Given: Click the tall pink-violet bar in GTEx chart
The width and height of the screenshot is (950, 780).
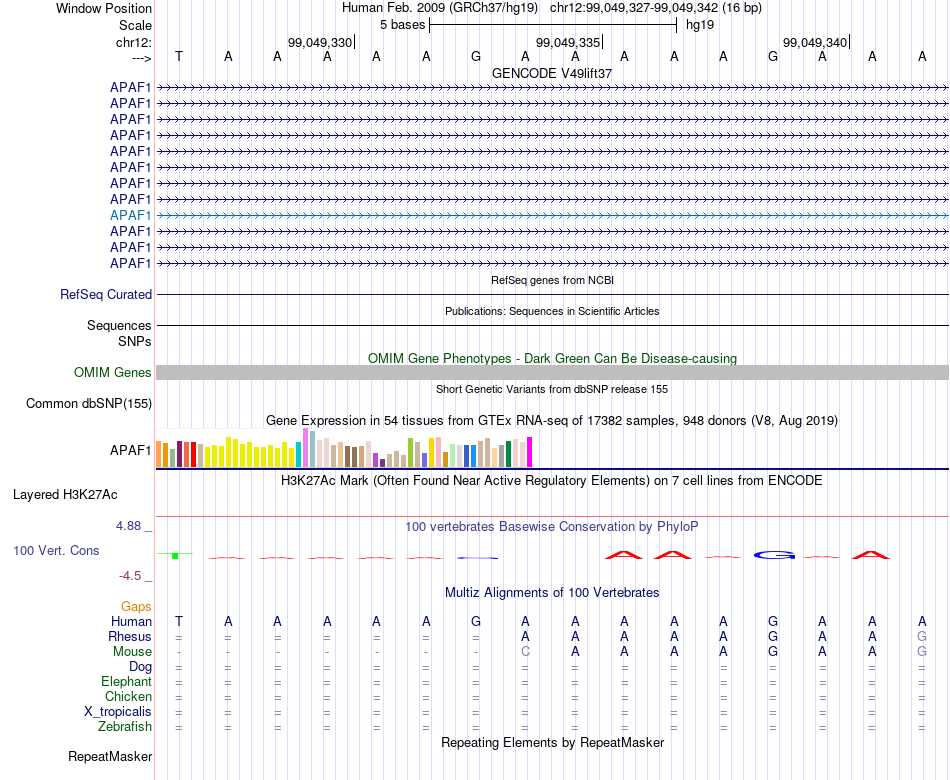Looking at the screenshot, I should tap(305, 448).
